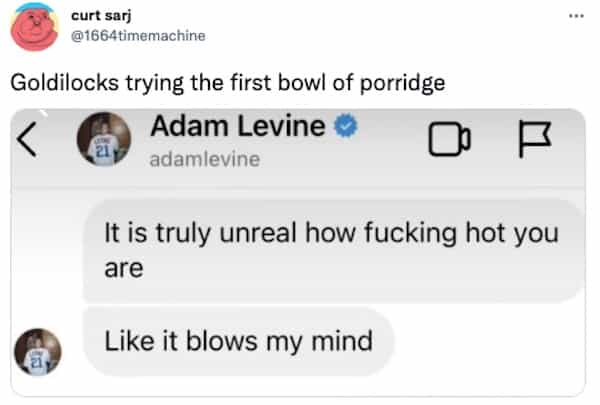
Task: Visit the @1664timemachine handle link
Action: point(139,35)
